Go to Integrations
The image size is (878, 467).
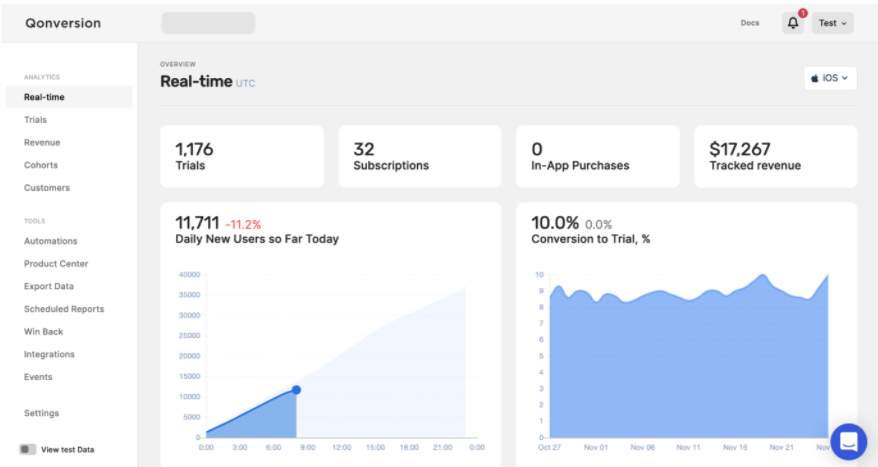[49, 354]
